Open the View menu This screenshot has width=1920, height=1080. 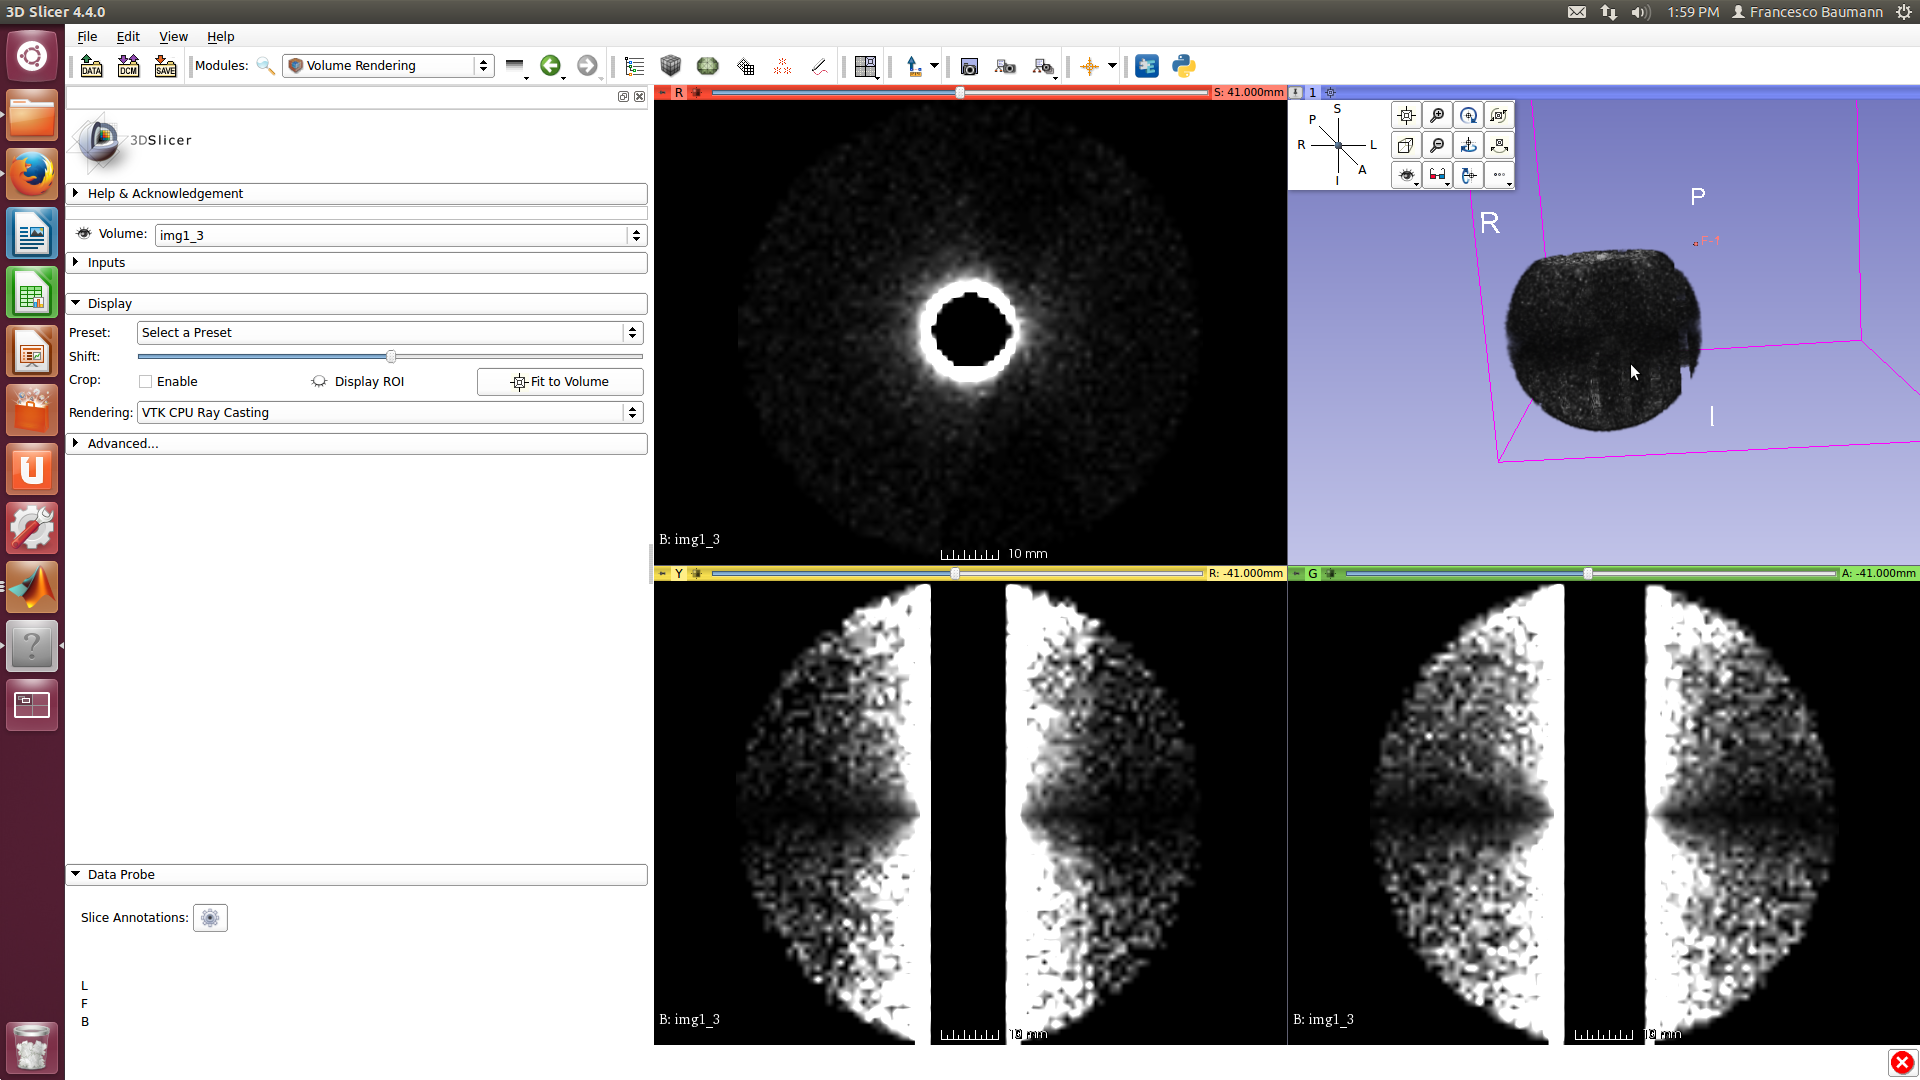click(173, 37)
